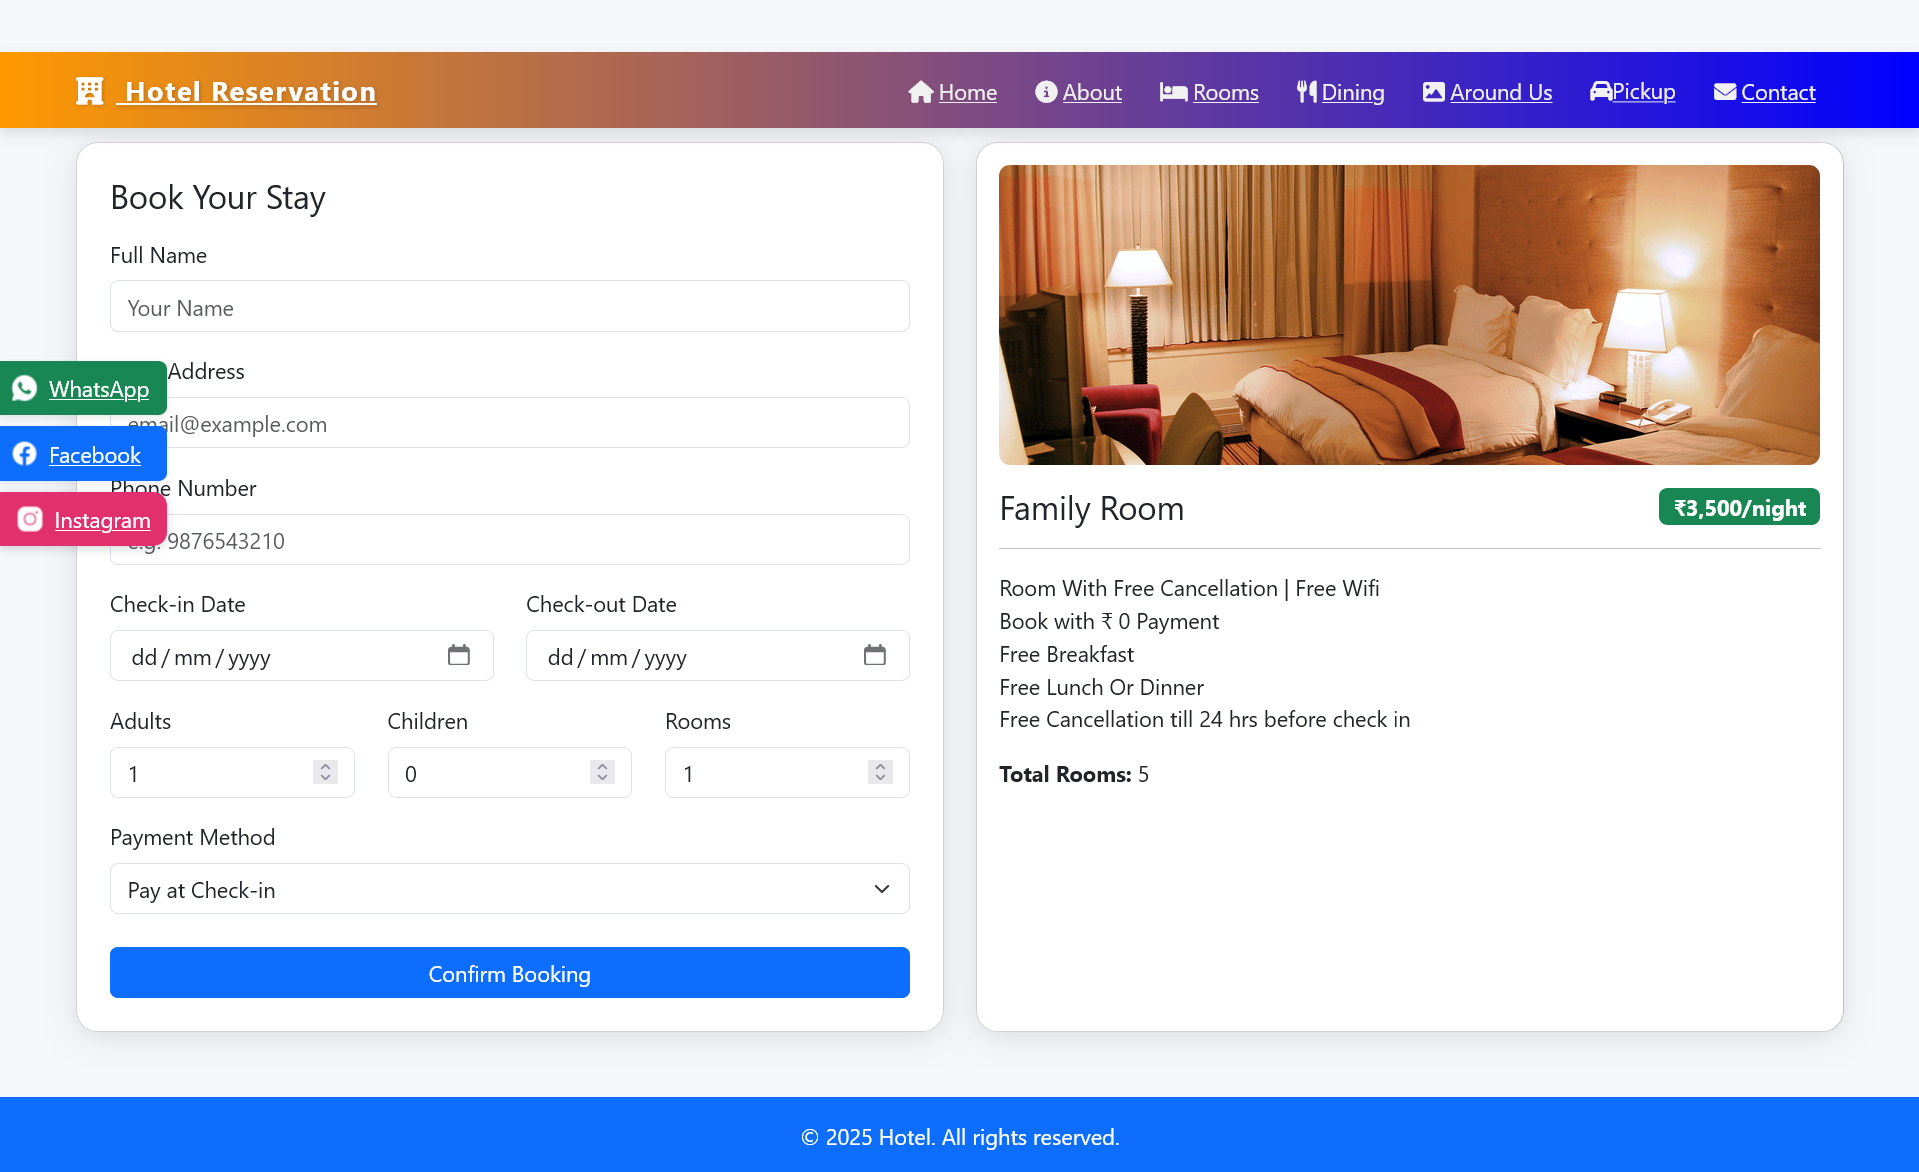Click the utensils icon beside Dining
The width and height of the screenshot is (1919, 1172).
pos(1304,91)
